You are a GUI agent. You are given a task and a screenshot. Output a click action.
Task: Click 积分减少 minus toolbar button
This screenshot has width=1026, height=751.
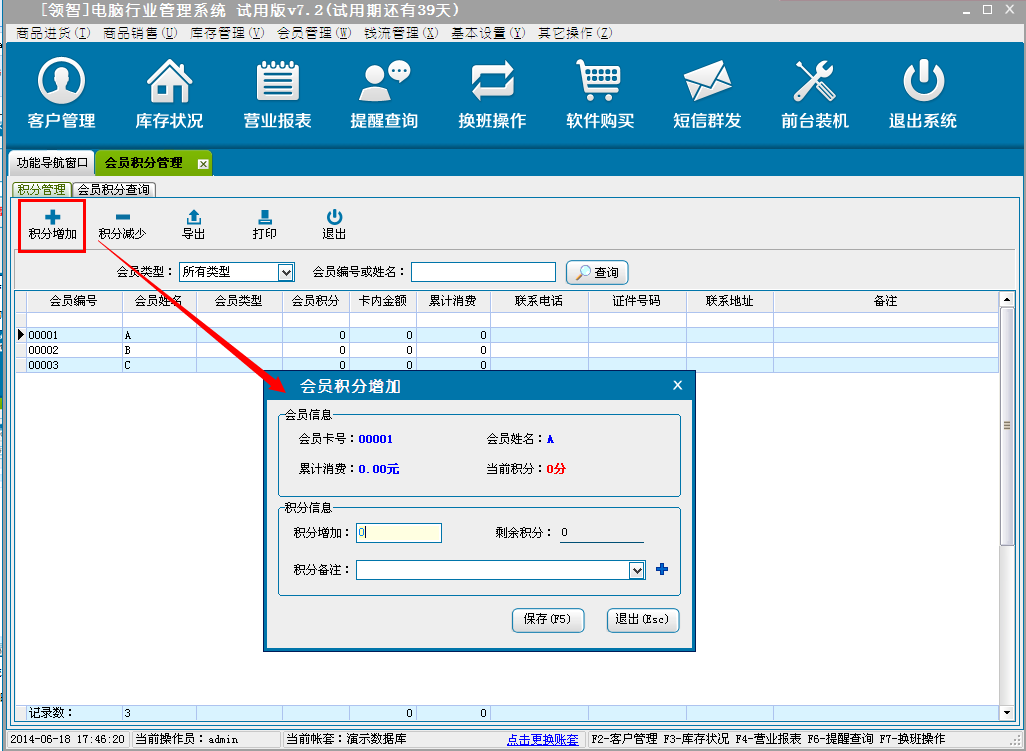(122, 225)
